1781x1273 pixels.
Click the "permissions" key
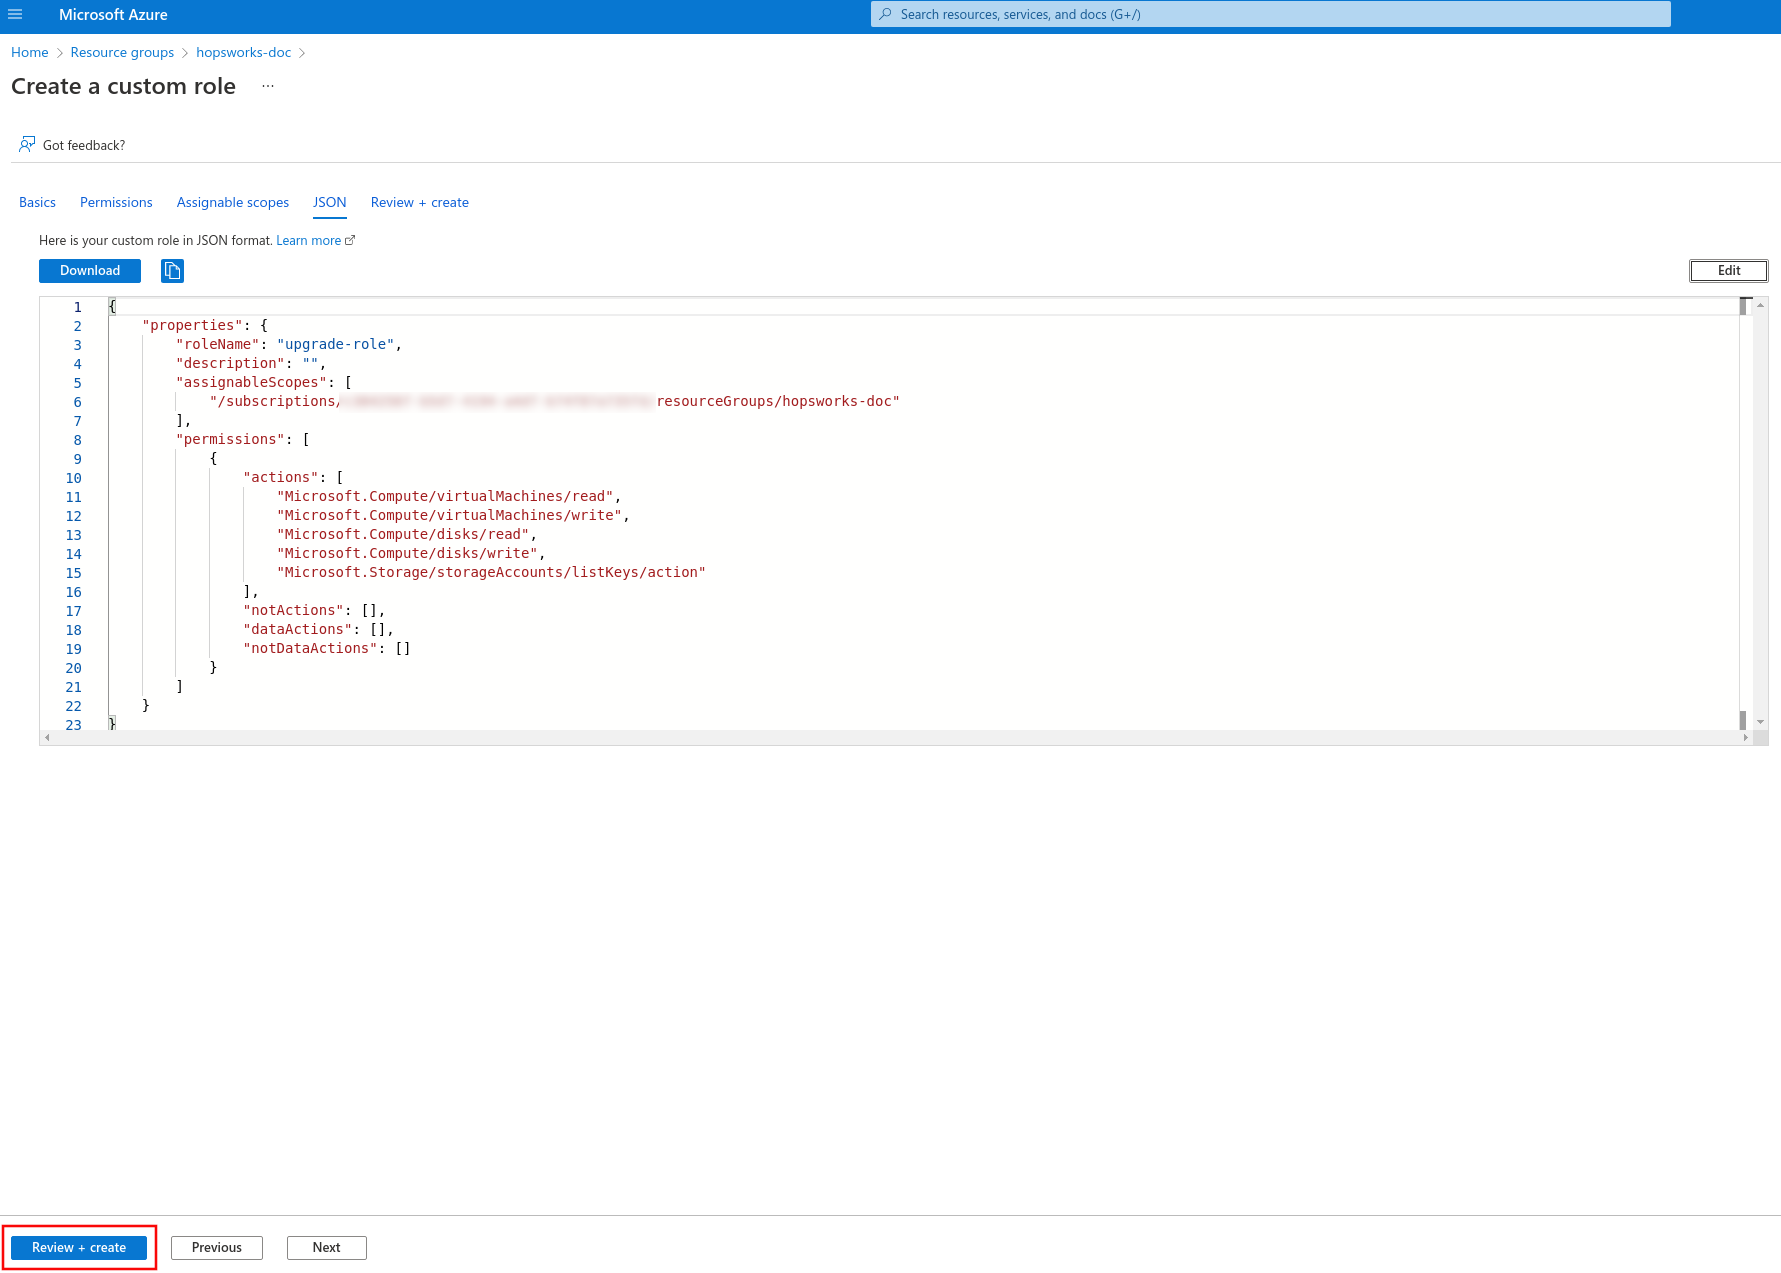[x=231, y=440]
